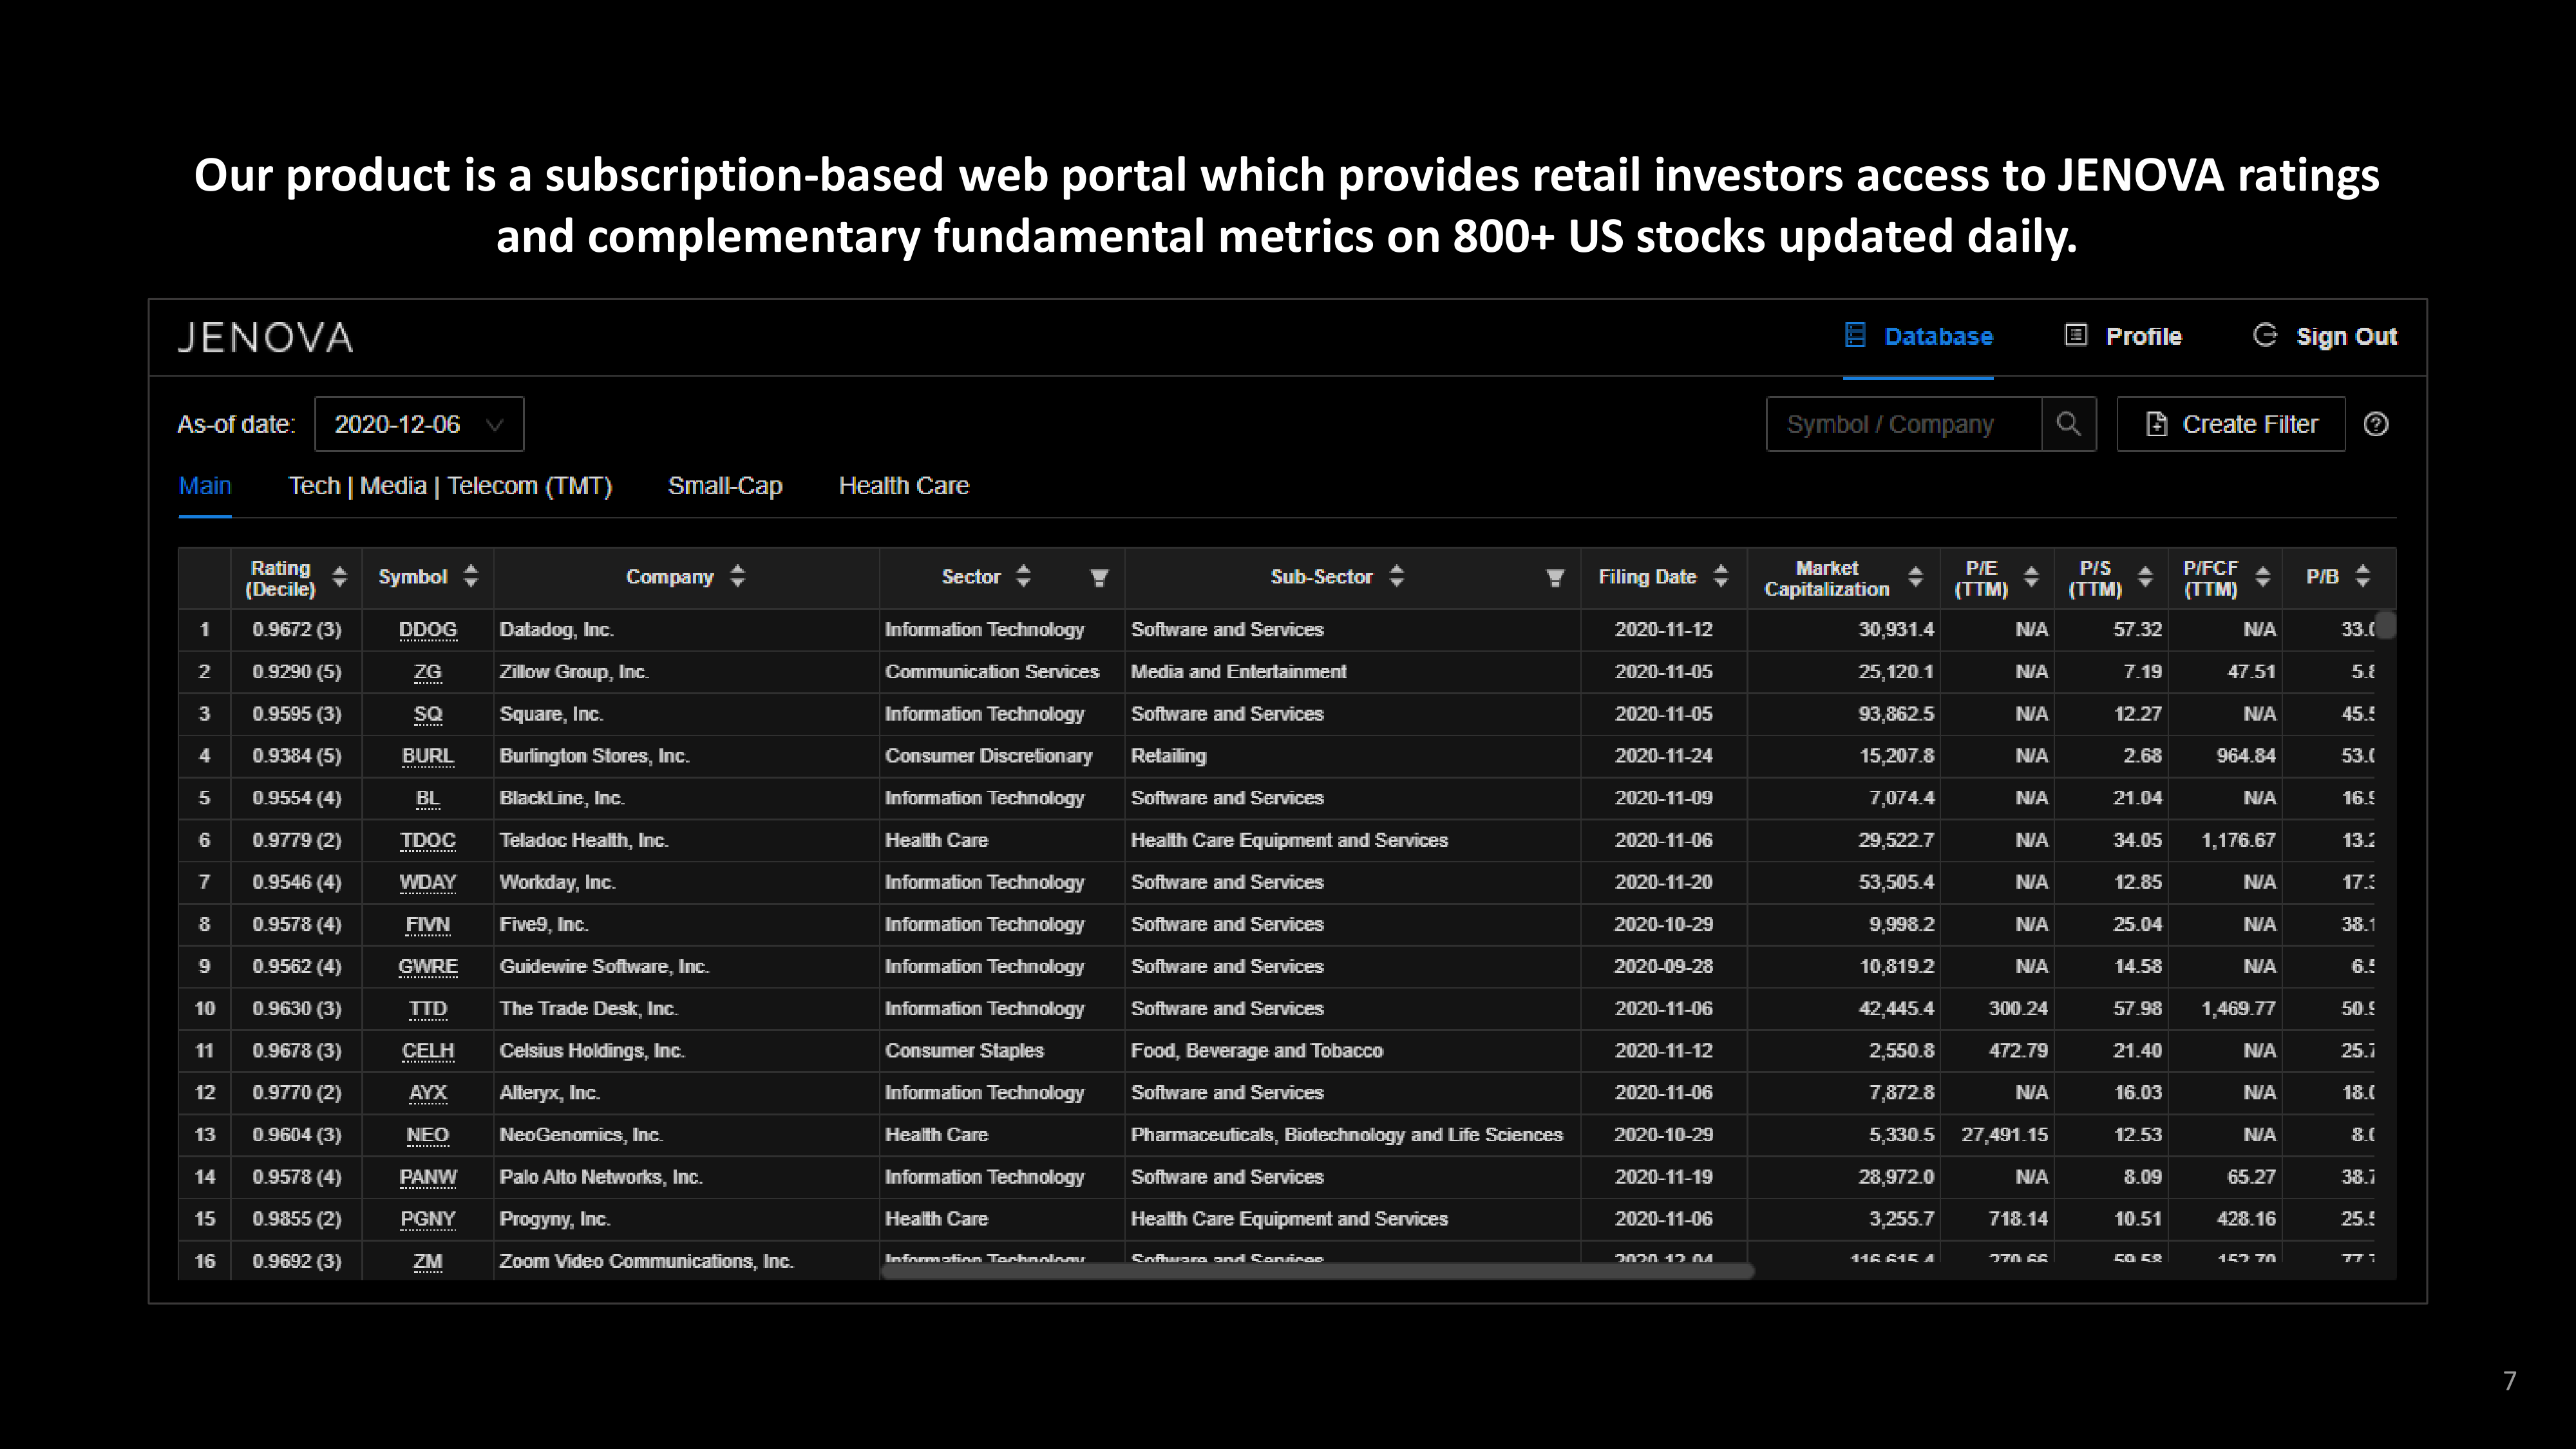2576x1449 pixels.
Task: Open the CELH symbol link
Action: point(428,1050)
